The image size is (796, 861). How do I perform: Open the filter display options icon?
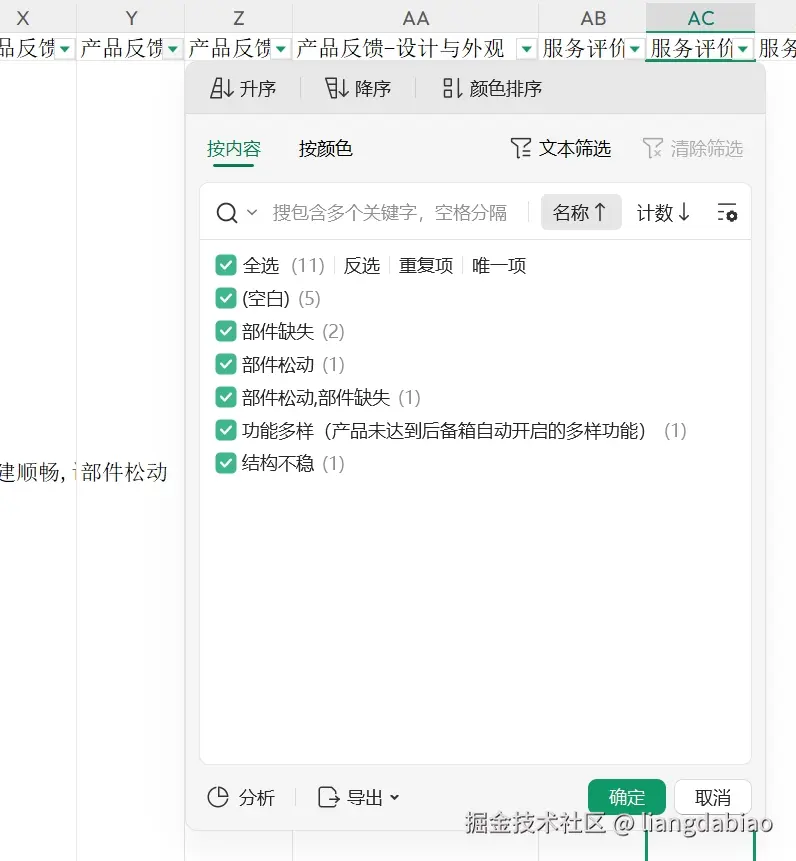coord(727,212)
